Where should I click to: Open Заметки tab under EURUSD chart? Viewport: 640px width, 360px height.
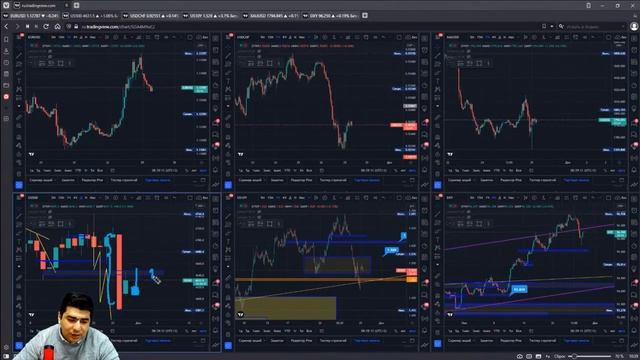click(68, 180)
